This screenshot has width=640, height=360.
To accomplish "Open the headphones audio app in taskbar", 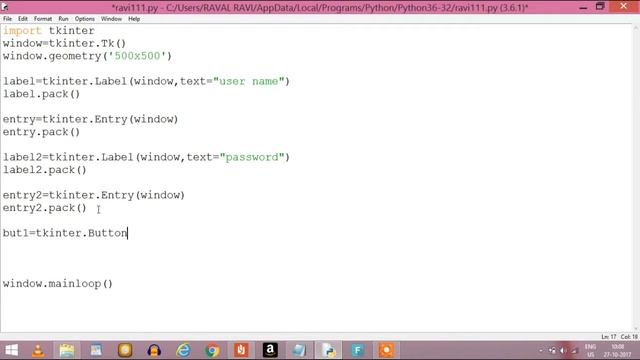I will 154,350.
